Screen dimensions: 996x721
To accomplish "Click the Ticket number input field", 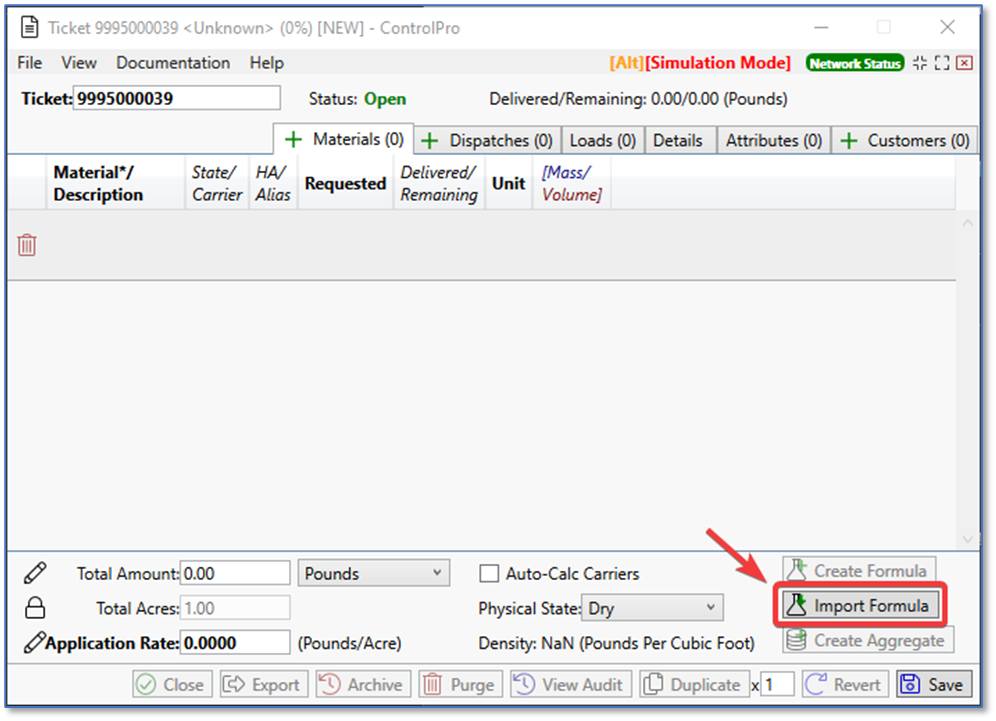I will point(177,98).
